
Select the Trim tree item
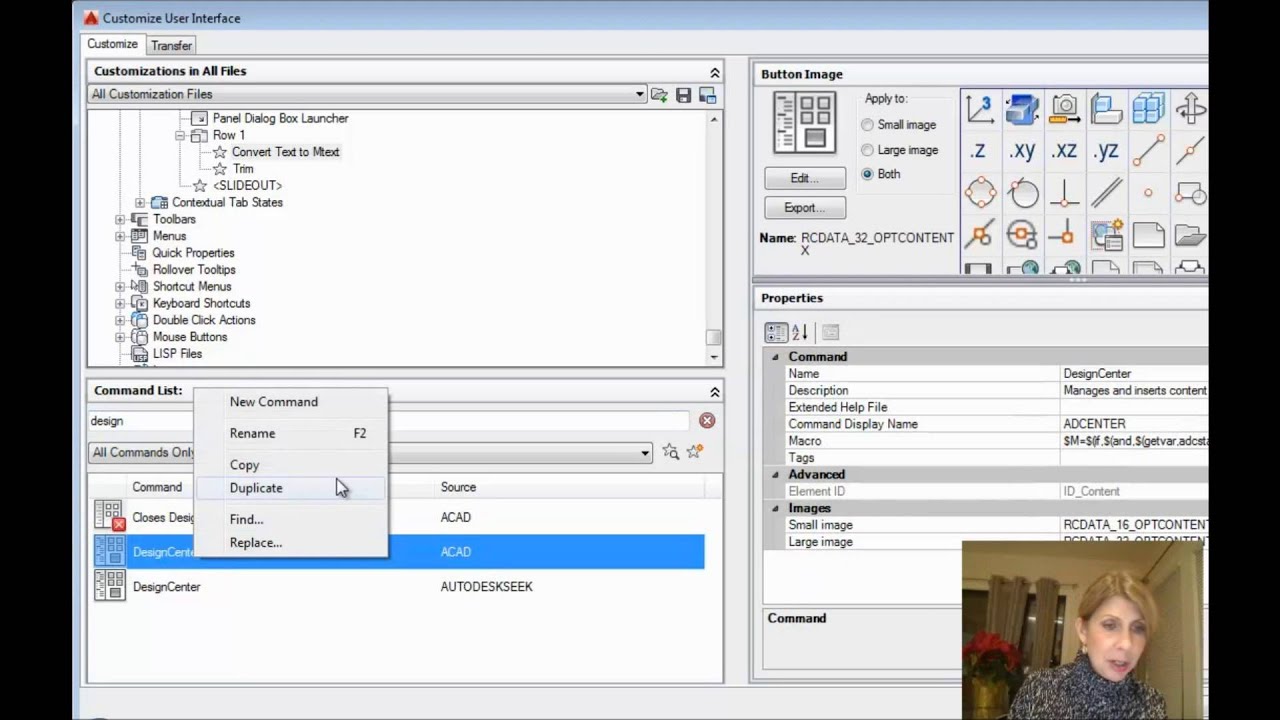[243, 169]
